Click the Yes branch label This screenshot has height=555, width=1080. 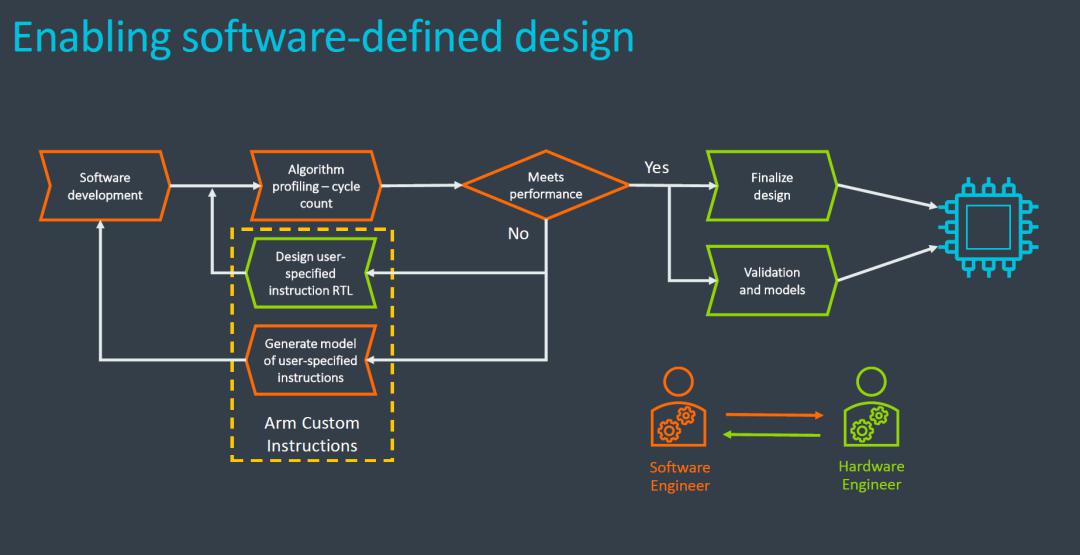[656, 167]
